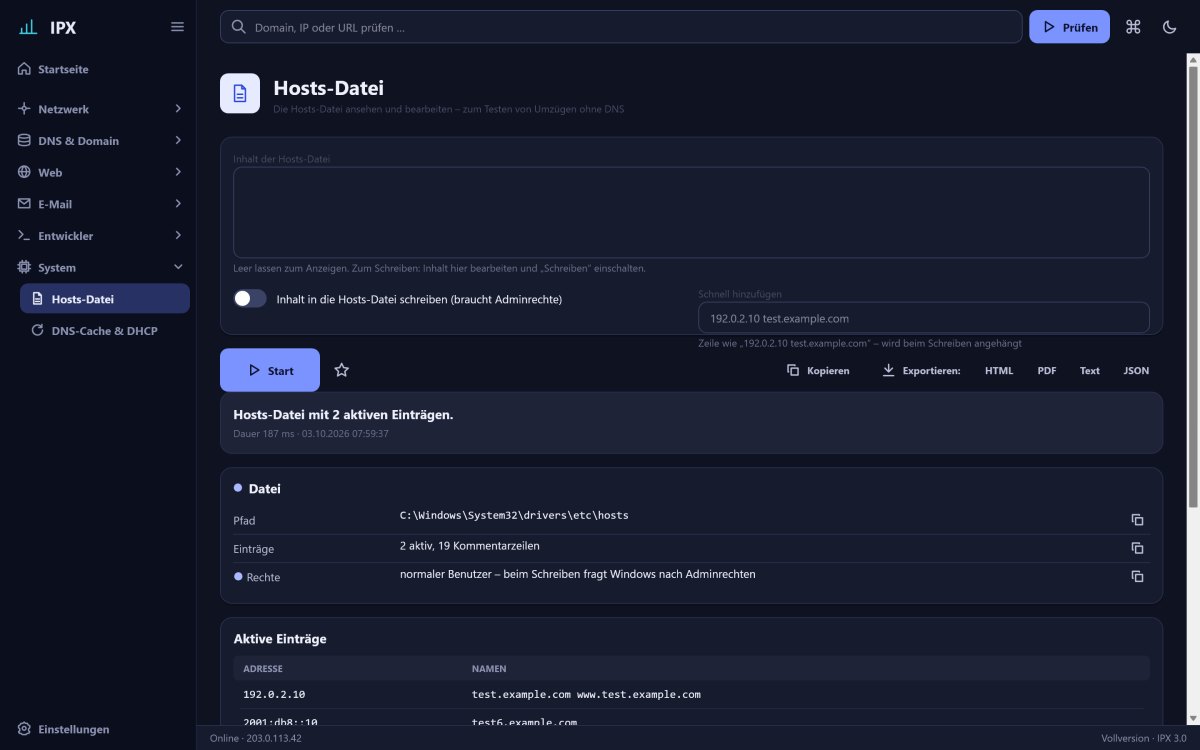Screen dimensions: 1200x750
Task: Click the Entwickler terminal icon
Action: tap(25, 236)
